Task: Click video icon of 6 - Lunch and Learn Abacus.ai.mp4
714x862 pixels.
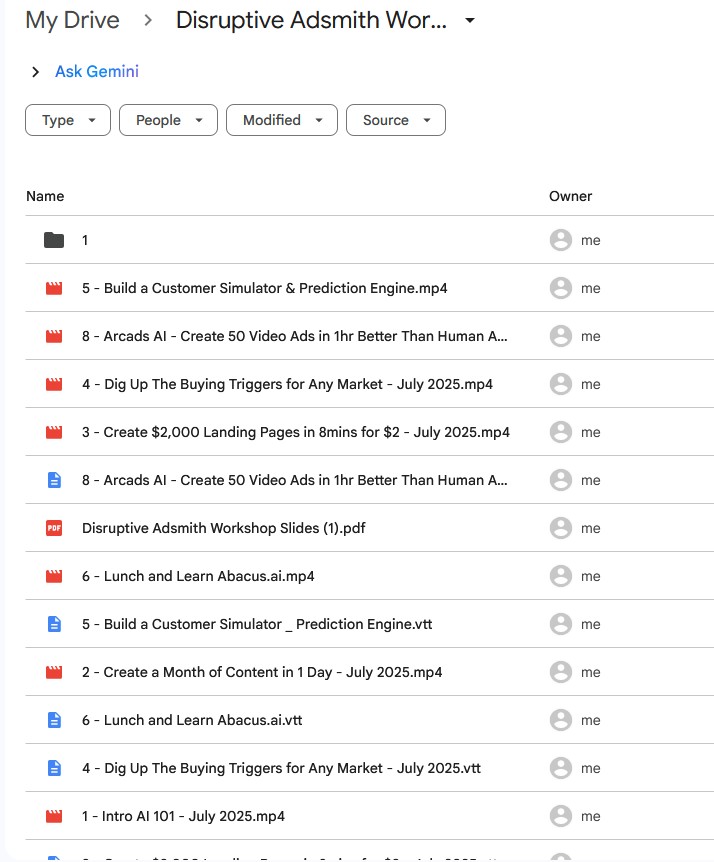Action: coord(54,576)
